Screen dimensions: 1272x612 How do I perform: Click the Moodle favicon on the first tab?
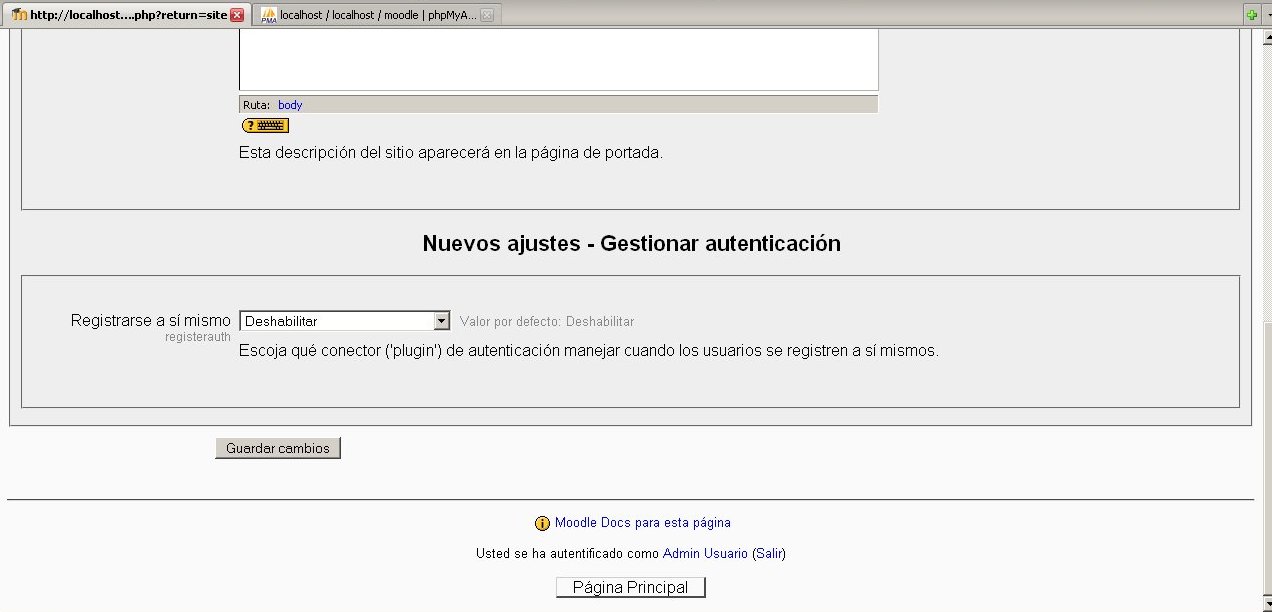(19, 15)
